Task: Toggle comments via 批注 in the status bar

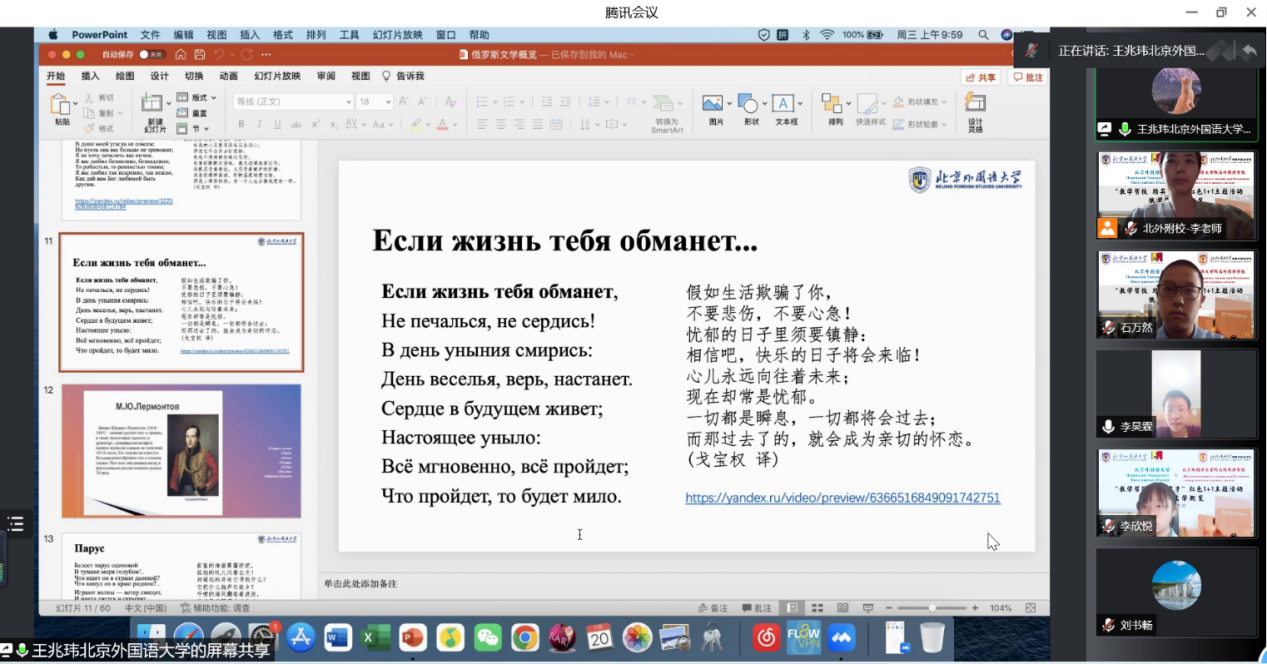Action: [x=757, y=608]
